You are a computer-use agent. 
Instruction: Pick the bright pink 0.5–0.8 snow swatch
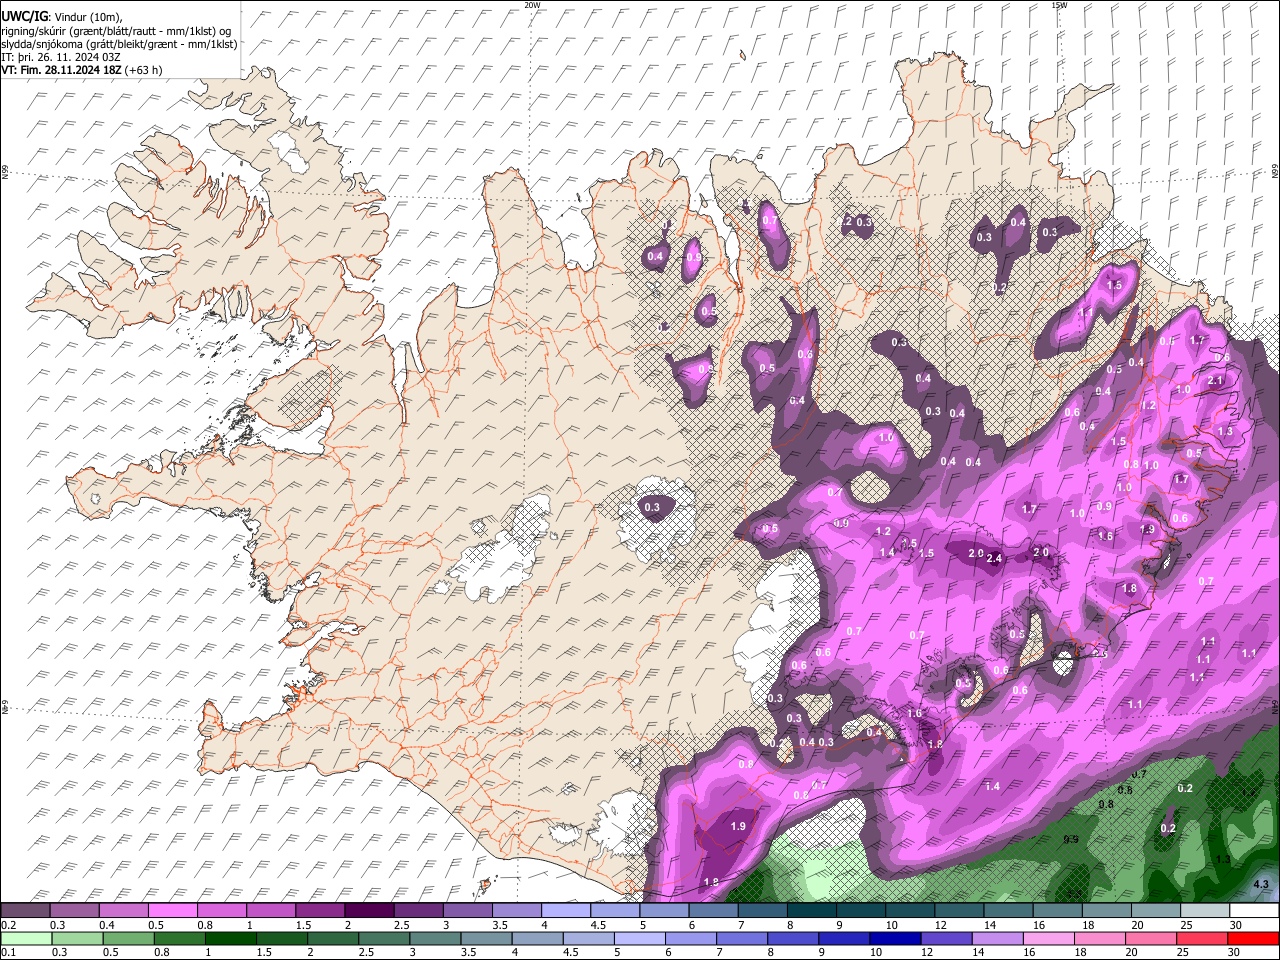tap(172, 910)
